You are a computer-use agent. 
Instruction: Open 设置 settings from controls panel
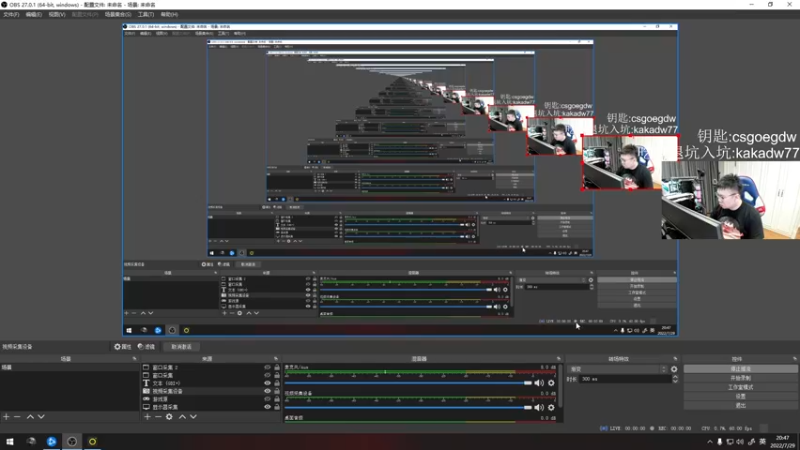(x=740, y=396)
